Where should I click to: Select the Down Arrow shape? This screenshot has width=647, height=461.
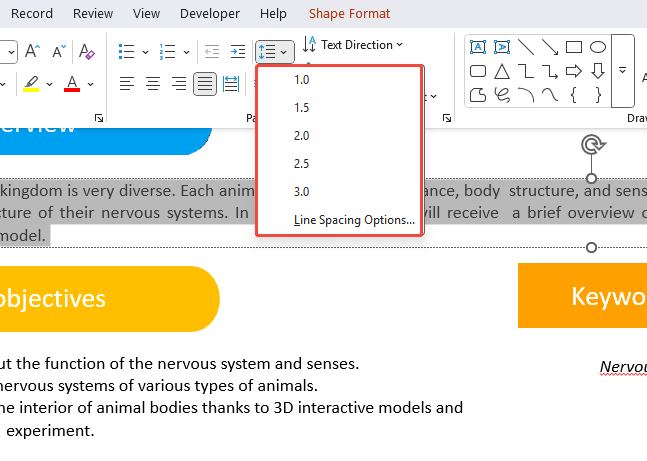(x=598, y=71)
